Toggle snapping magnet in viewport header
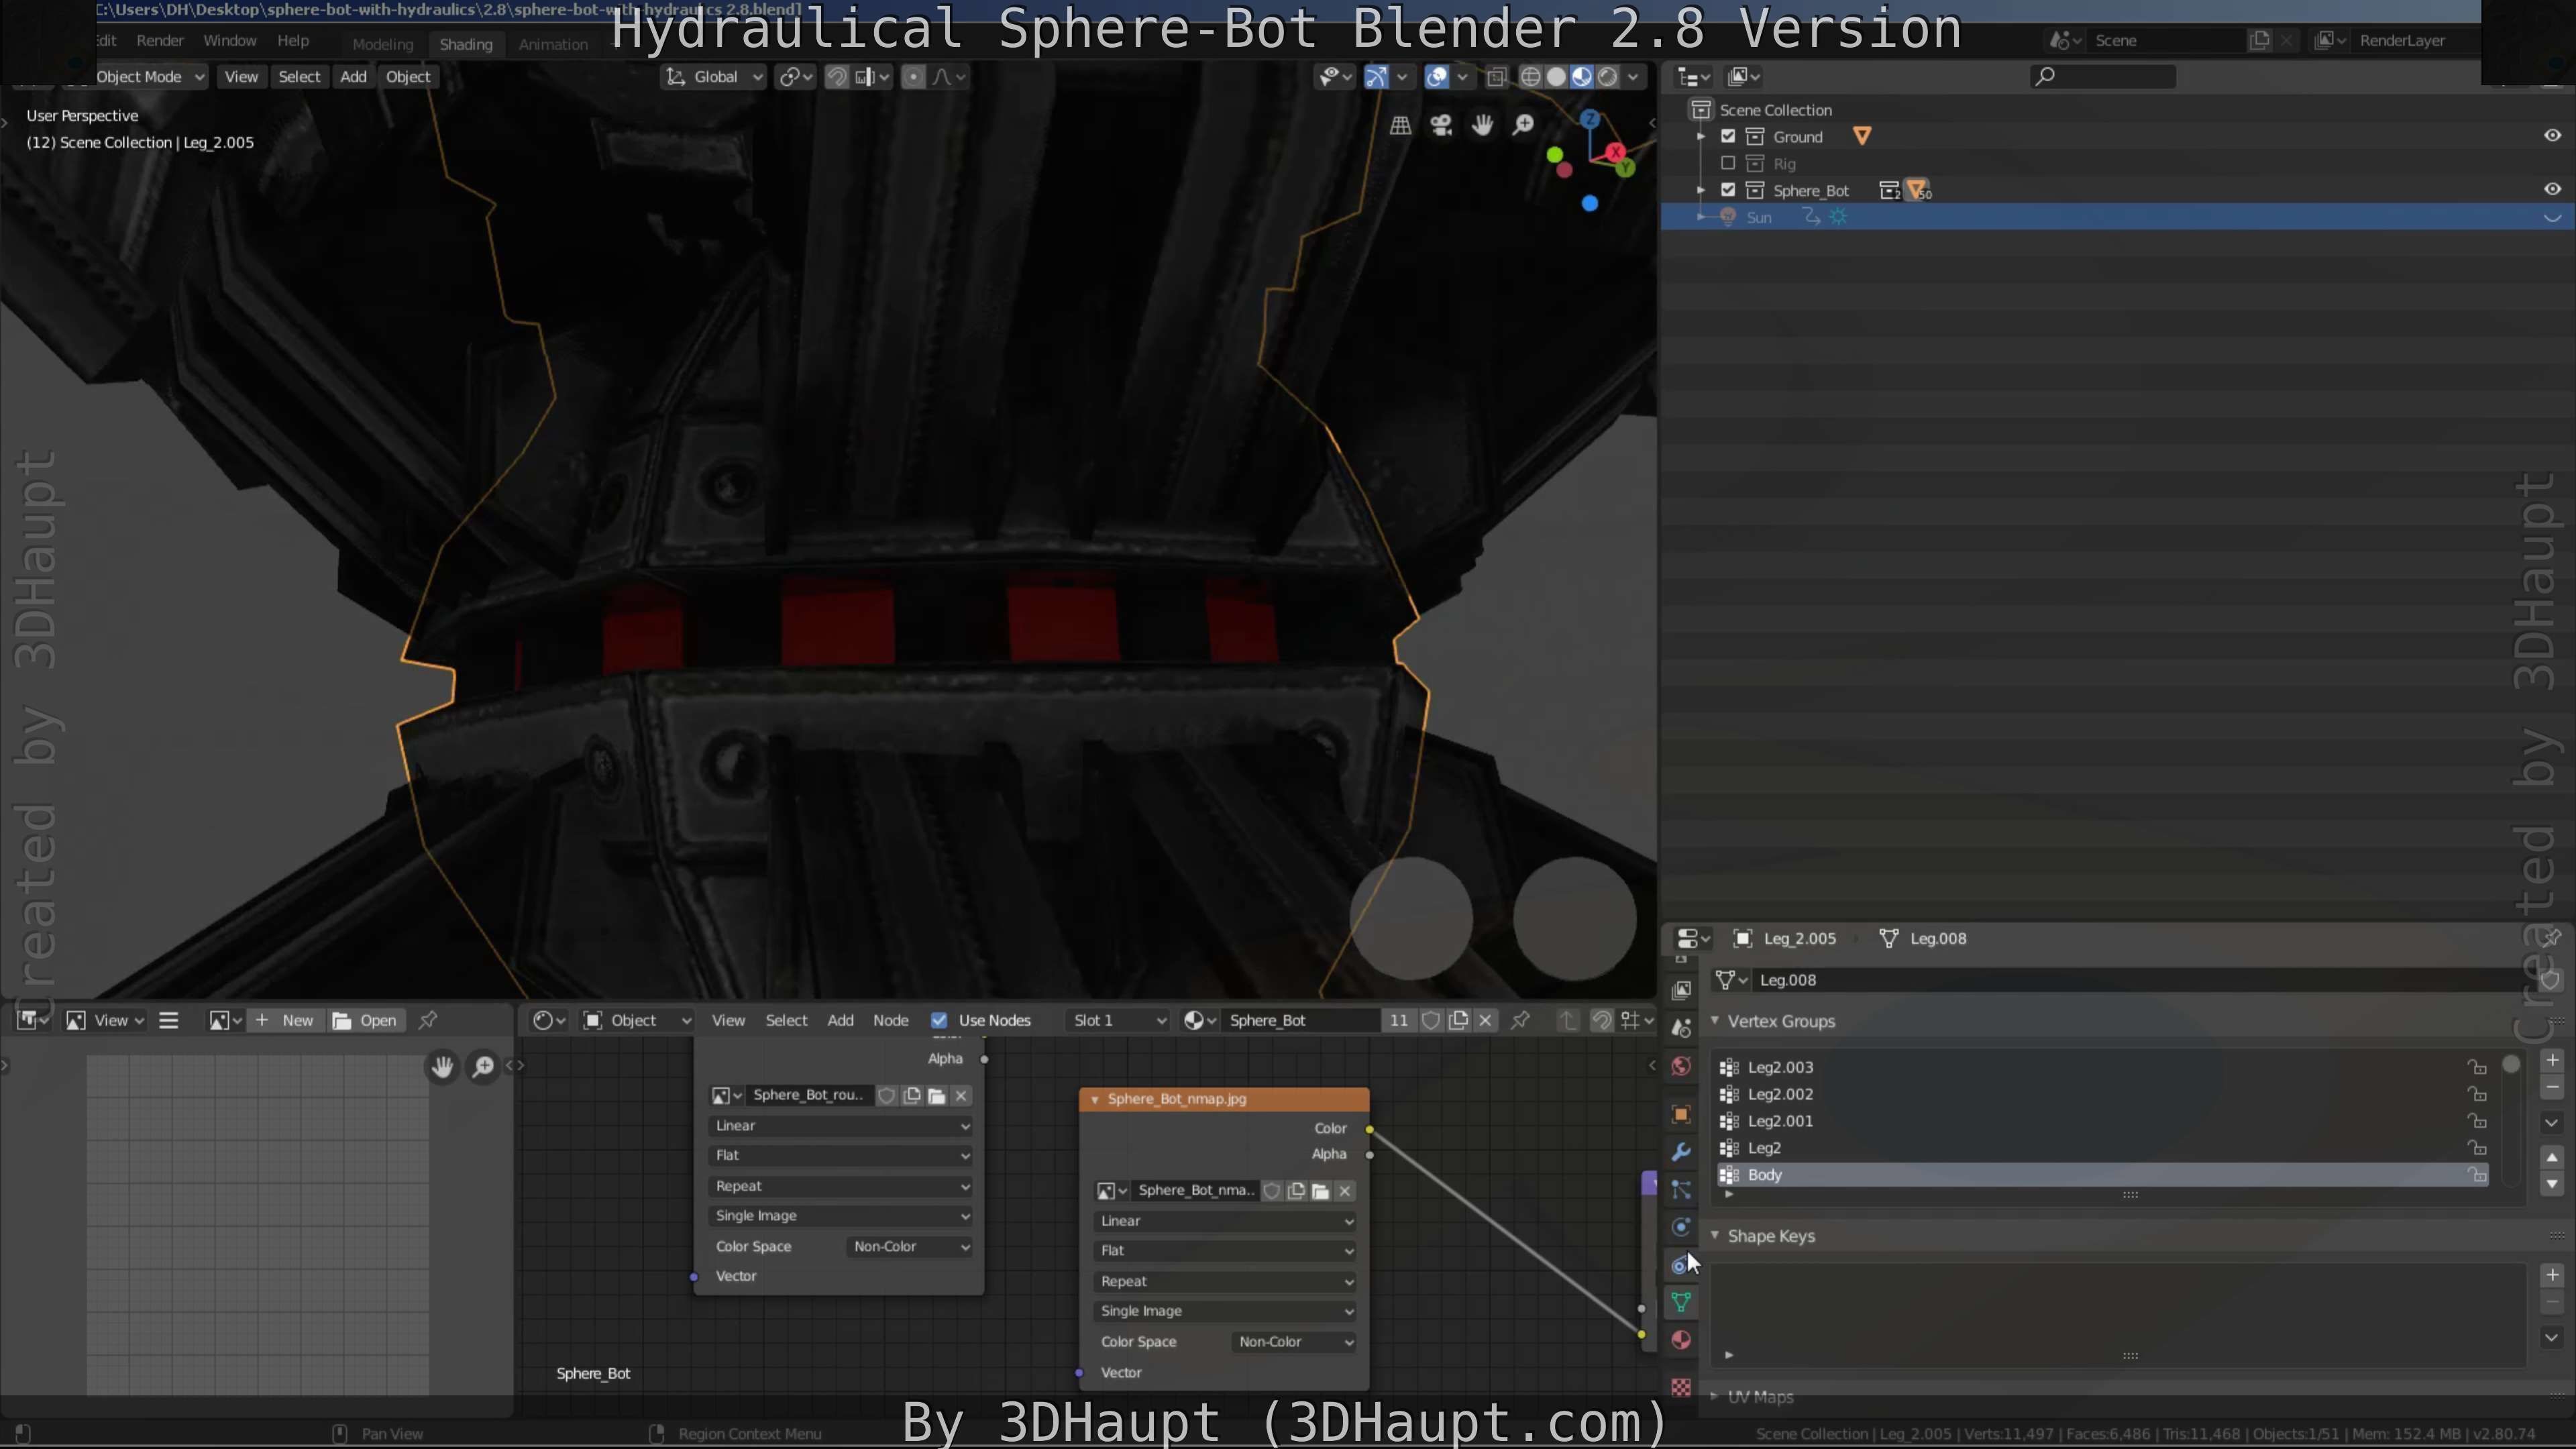Screen dimensions: 2576x1449 point(837,77)
